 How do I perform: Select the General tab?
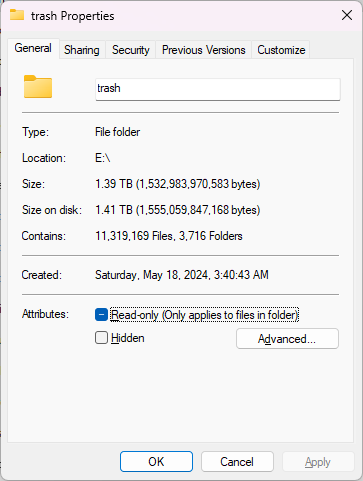pos(33,48)
